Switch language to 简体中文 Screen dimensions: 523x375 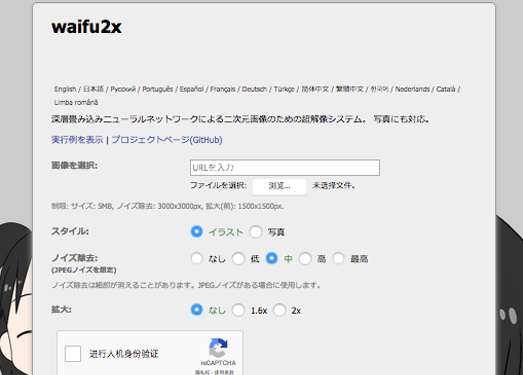click(x=315, y=89)
